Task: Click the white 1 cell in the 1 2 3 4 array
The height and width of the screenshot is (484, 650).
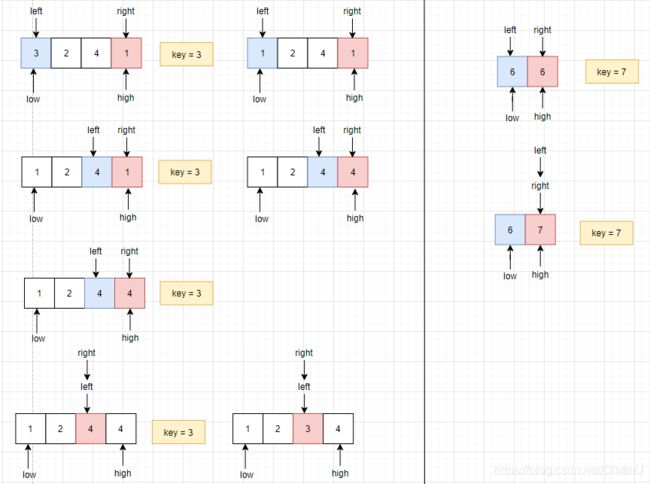Action: 247,428
